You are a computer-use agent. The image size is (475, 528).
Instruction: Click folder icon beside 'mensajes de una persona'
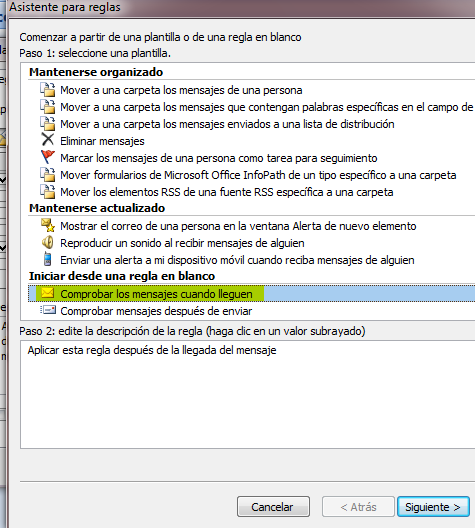(x=47, y=90)
